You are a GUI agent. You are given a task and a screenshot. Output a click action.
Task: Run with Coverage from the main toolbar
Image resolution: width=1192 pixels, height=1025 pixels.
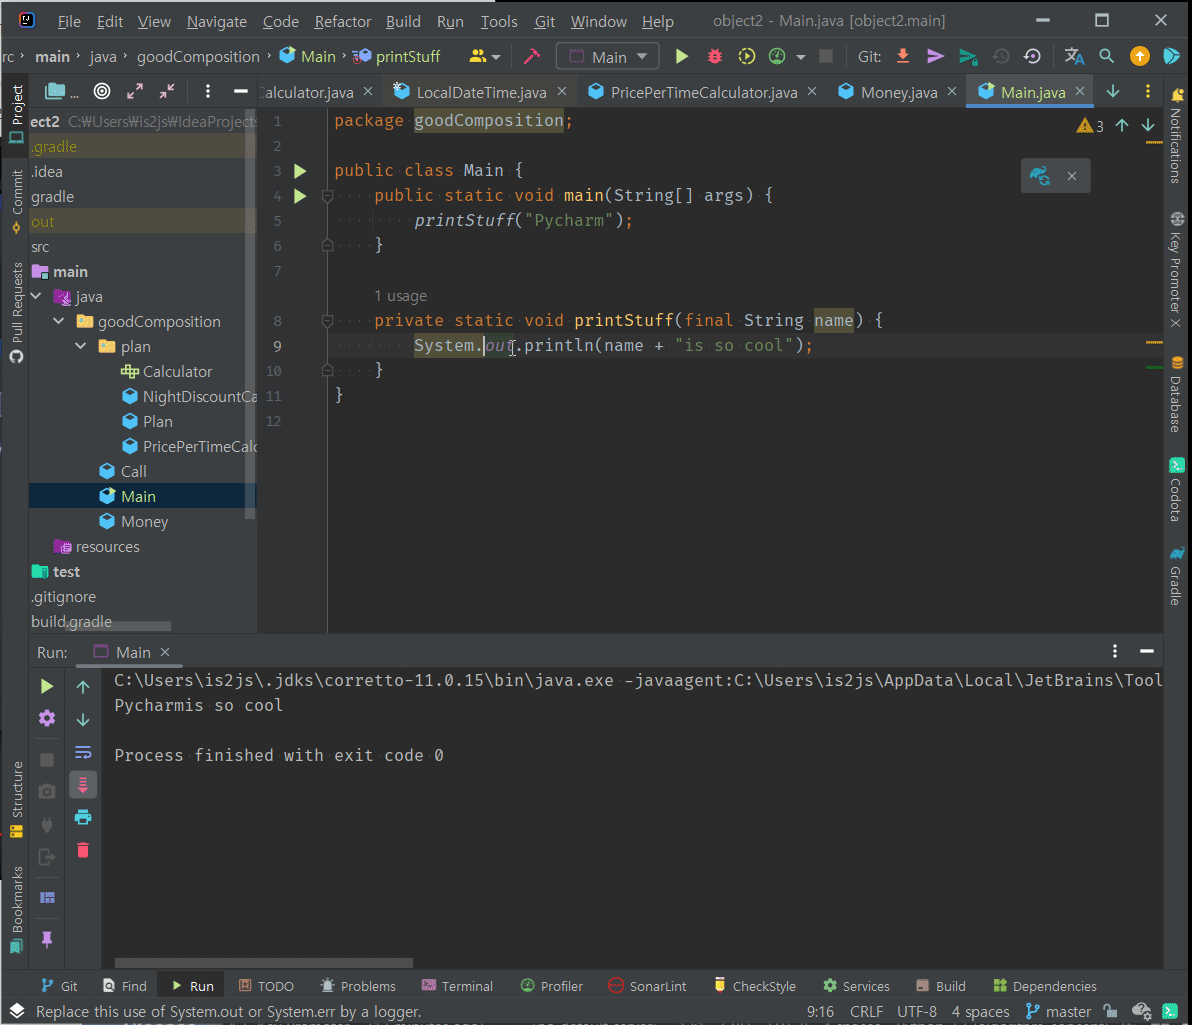click(x=746, y=57)
